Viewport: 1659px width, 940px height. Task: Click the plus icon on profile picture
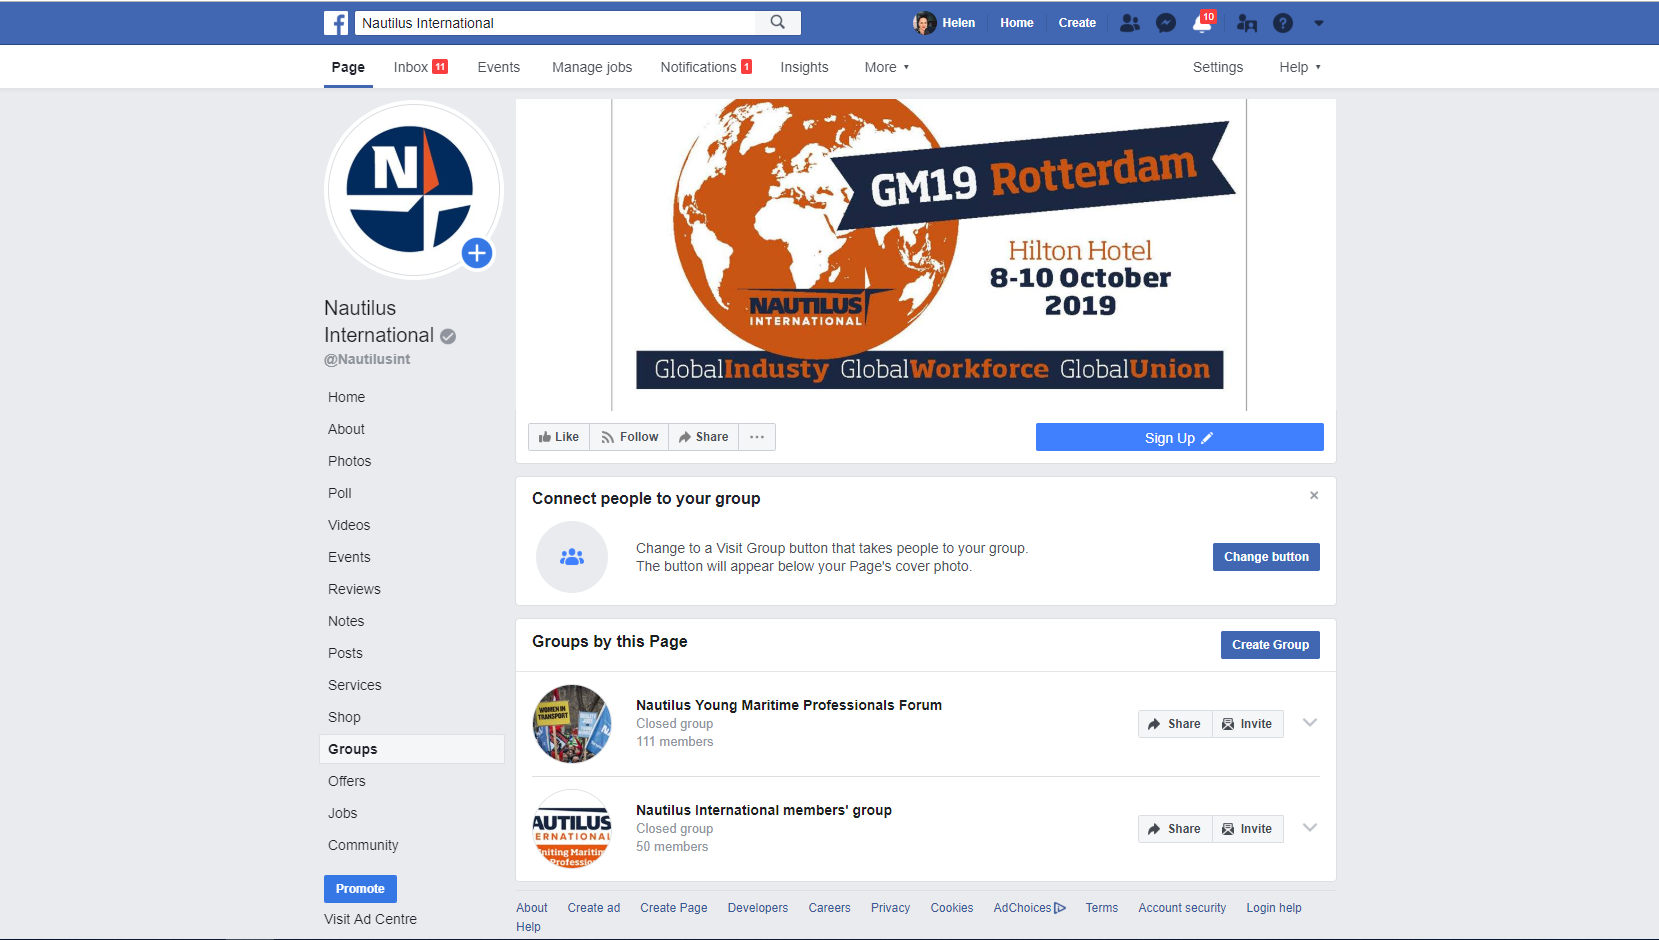coord(477,253)
